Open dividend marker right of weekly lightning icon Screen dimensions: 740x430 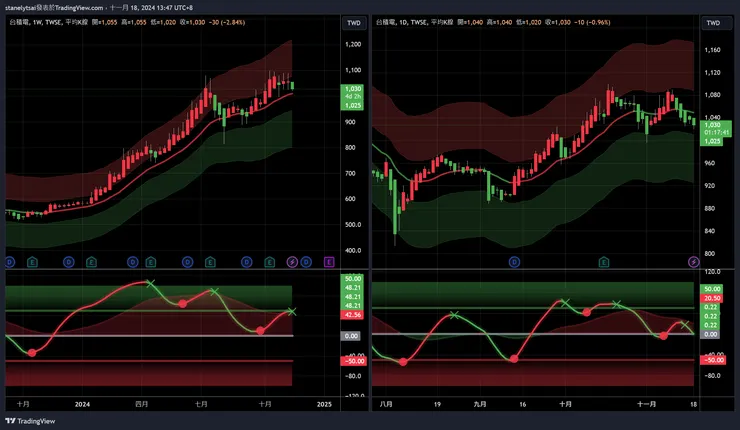[306, 262]
